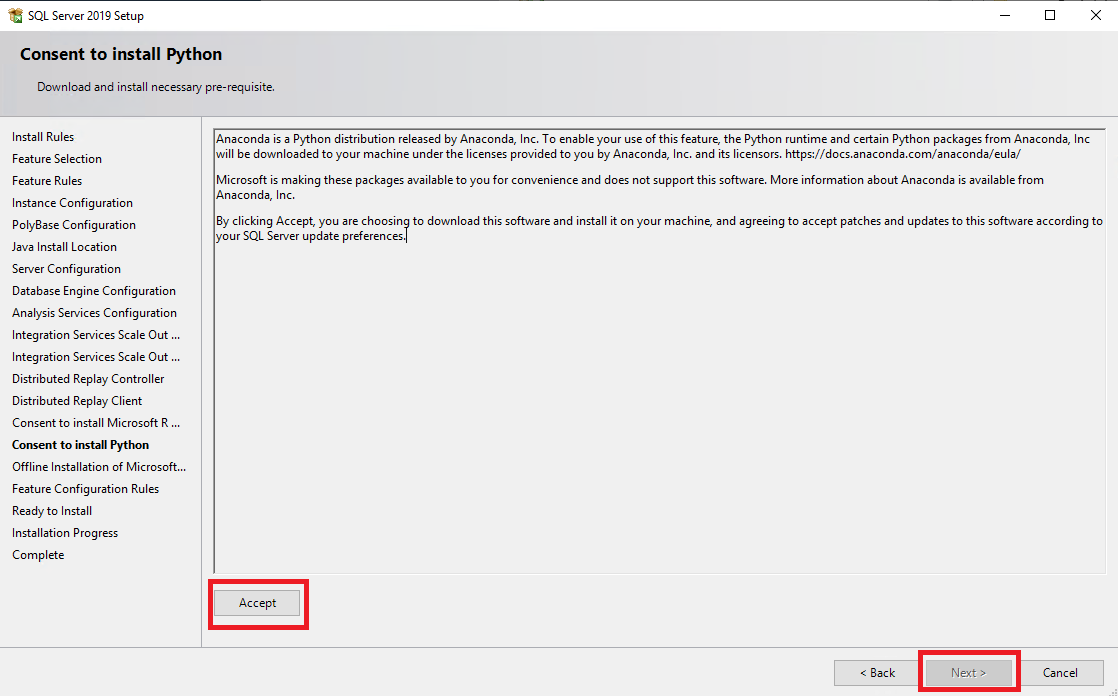Maximize the setup window
Viewport: 1118px width, 696px height.
(1050, 15)
